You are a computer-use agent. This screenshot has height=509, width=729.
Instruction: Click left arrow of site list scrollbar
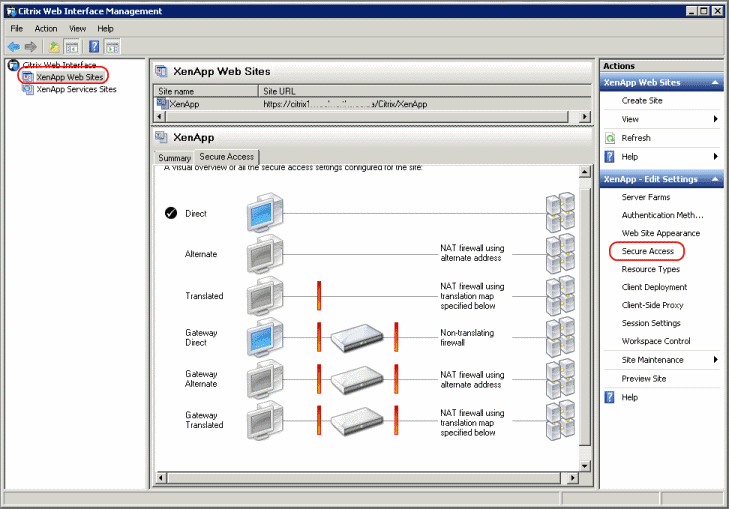(159, 116)
